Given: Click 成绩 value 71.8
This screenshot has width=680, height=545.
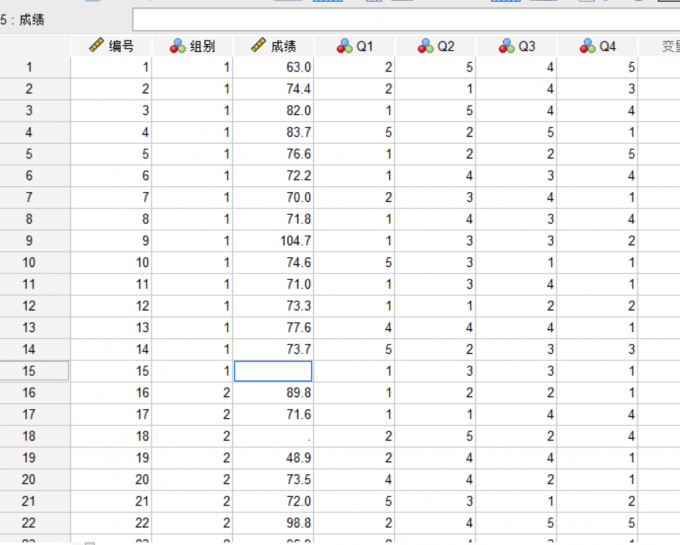Looking at the screenshot, I should [273, 219].
